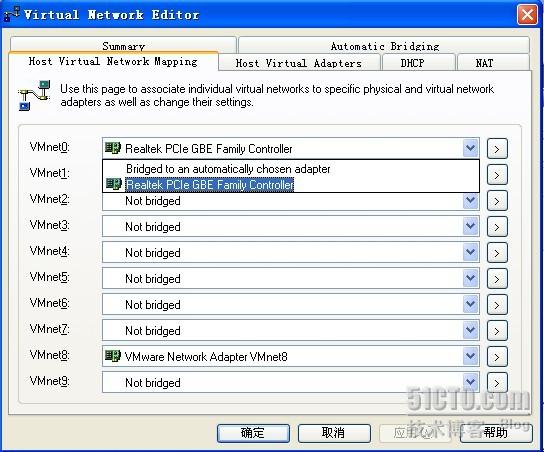Open VMnet2 settings arrow button
Viewport: 544px width, 452px height.
click(497, 201)
